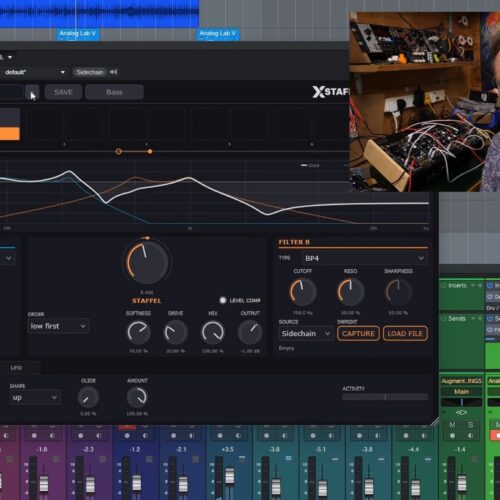
Task: Mute the green Augment channel
Action: point(452,425)
